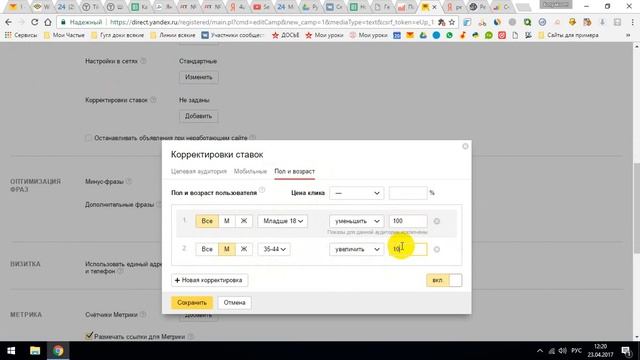This screenshot has width=640, height=360.
Task: Open the browser home page
Action: (x=48, y=22)
